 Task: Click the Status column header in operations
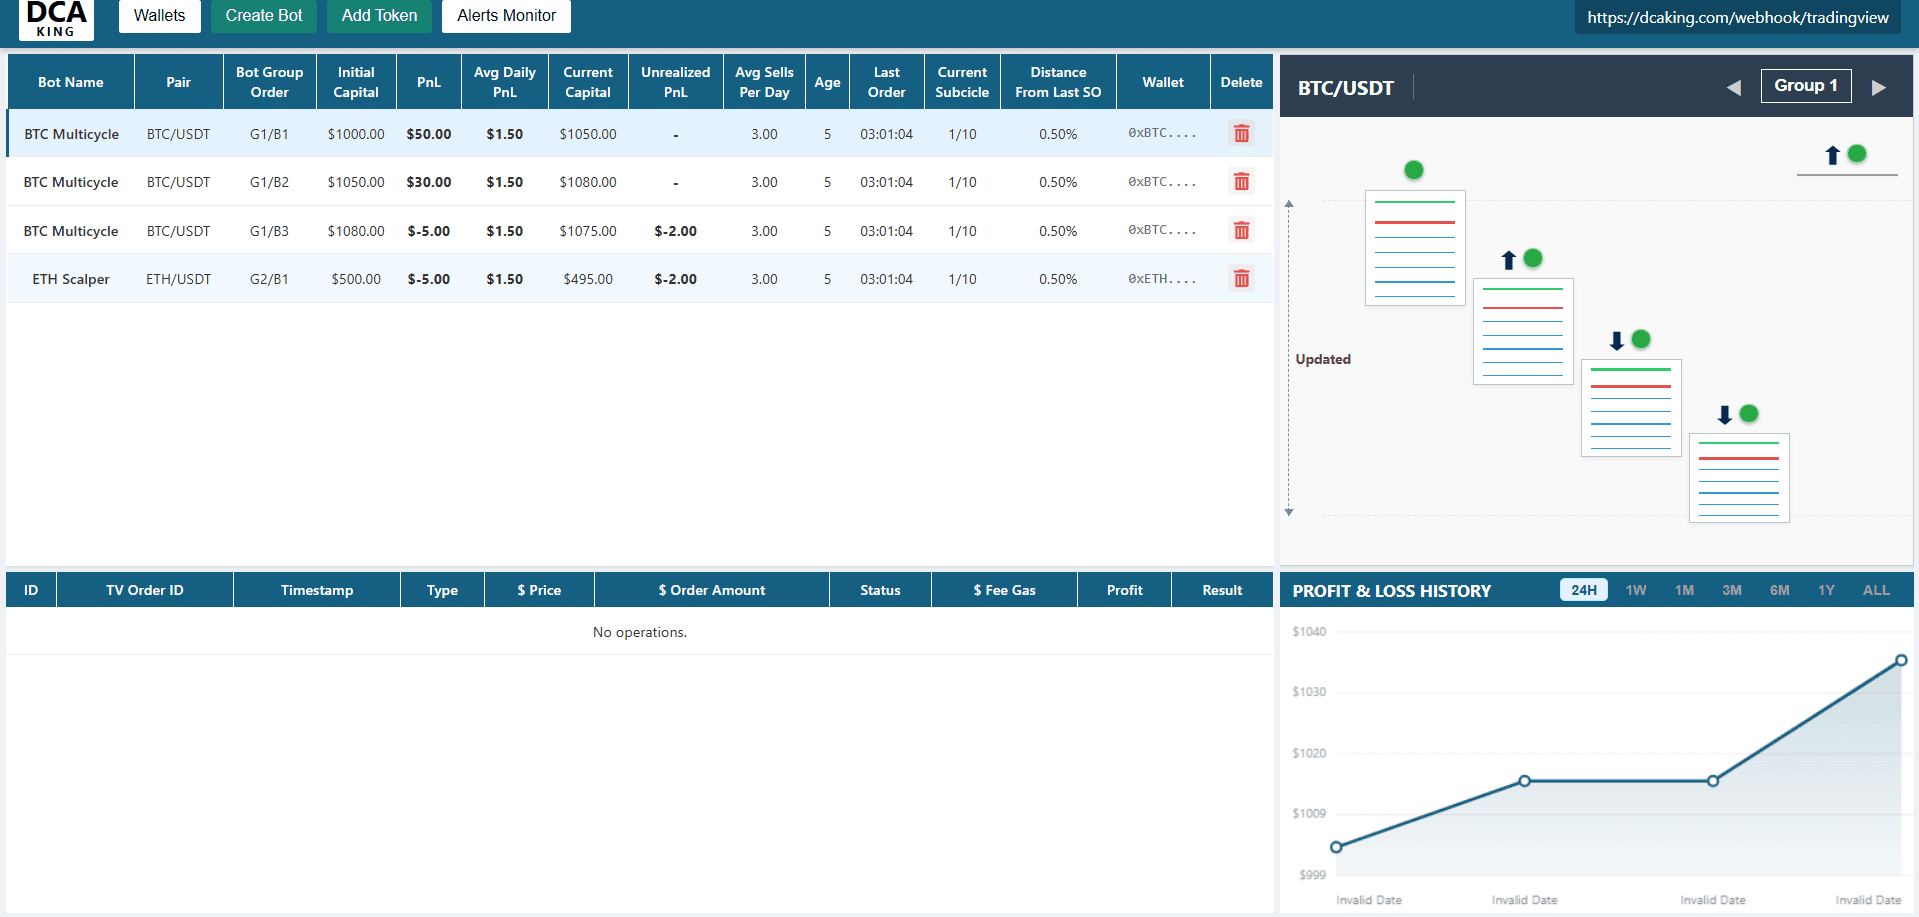tap(880, 590)
